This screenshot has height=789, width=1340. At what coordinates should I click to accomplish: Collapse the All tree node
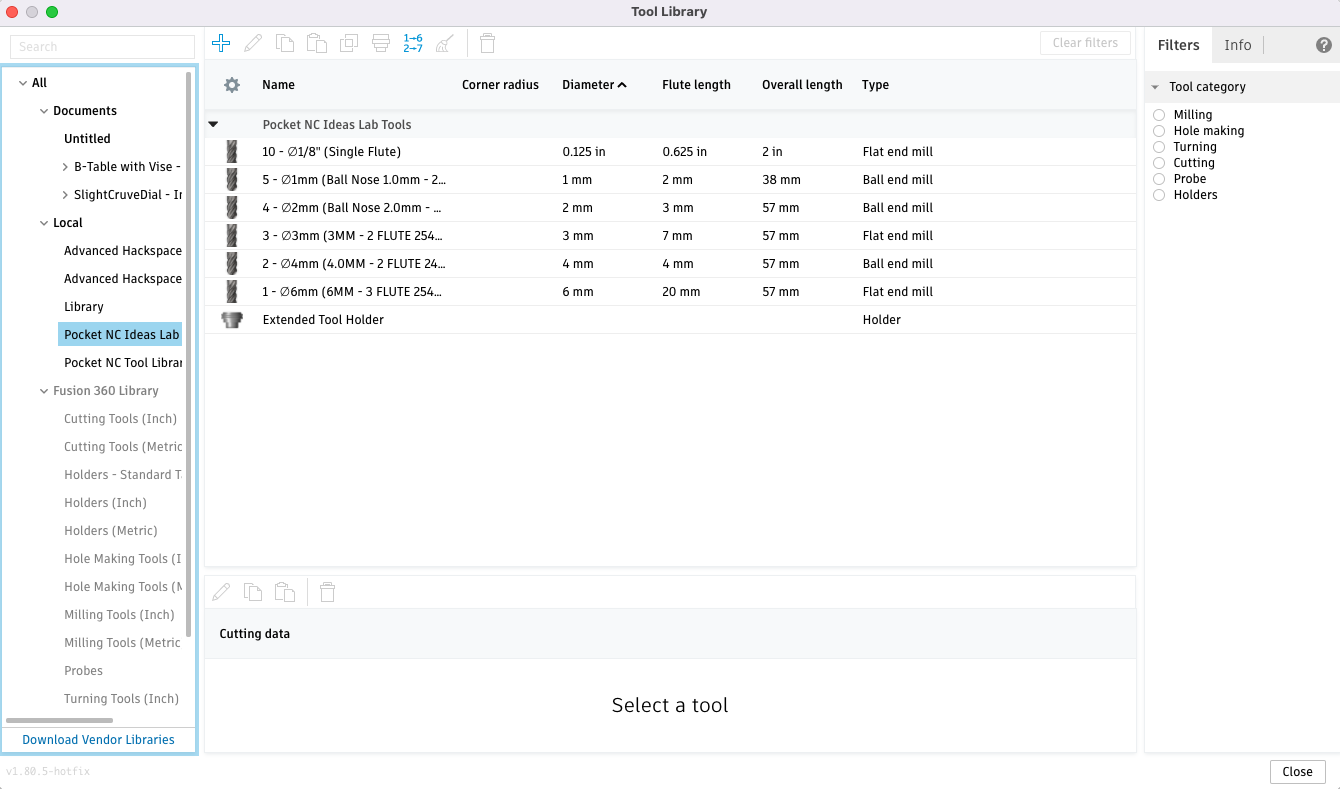pyautogui.click(x=23, y=83)
